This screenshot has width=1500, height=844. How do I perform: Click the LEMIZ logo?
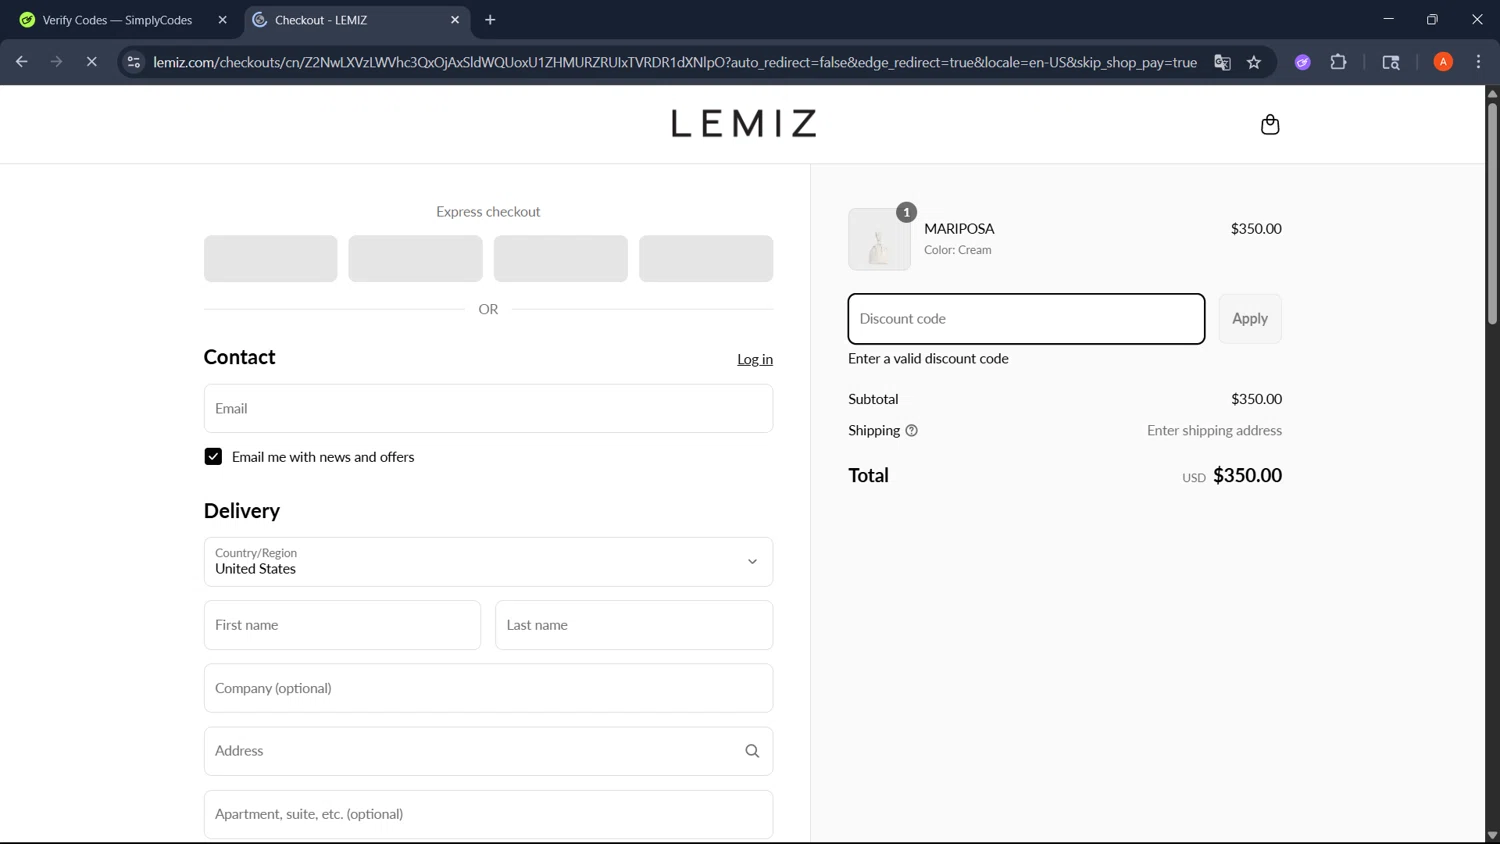pos(743,124)
